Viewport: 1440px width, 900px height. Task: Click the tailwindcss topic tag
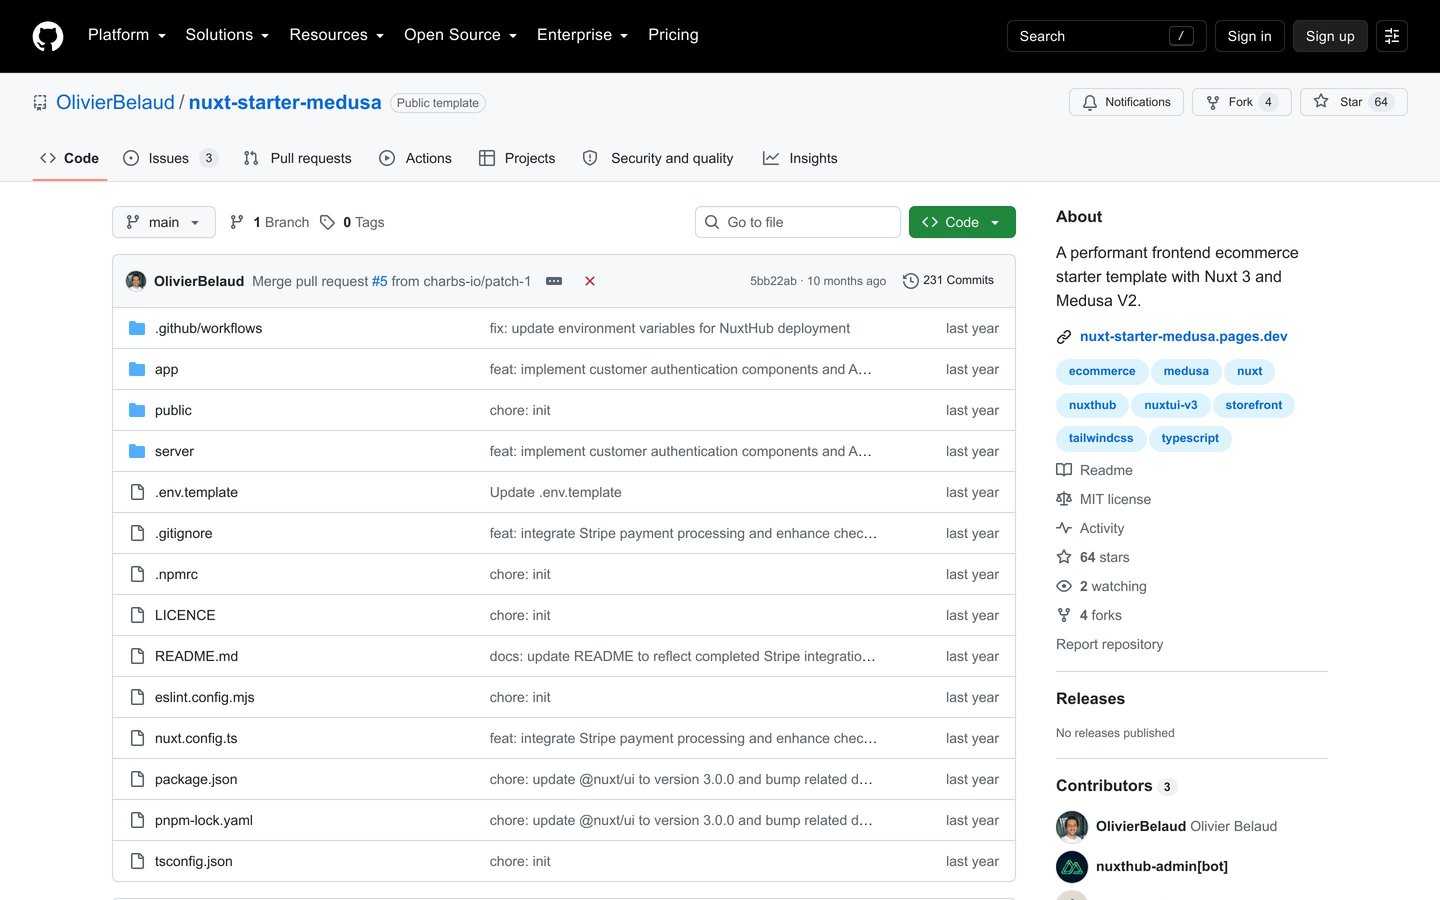click(x=1101, y=438)
